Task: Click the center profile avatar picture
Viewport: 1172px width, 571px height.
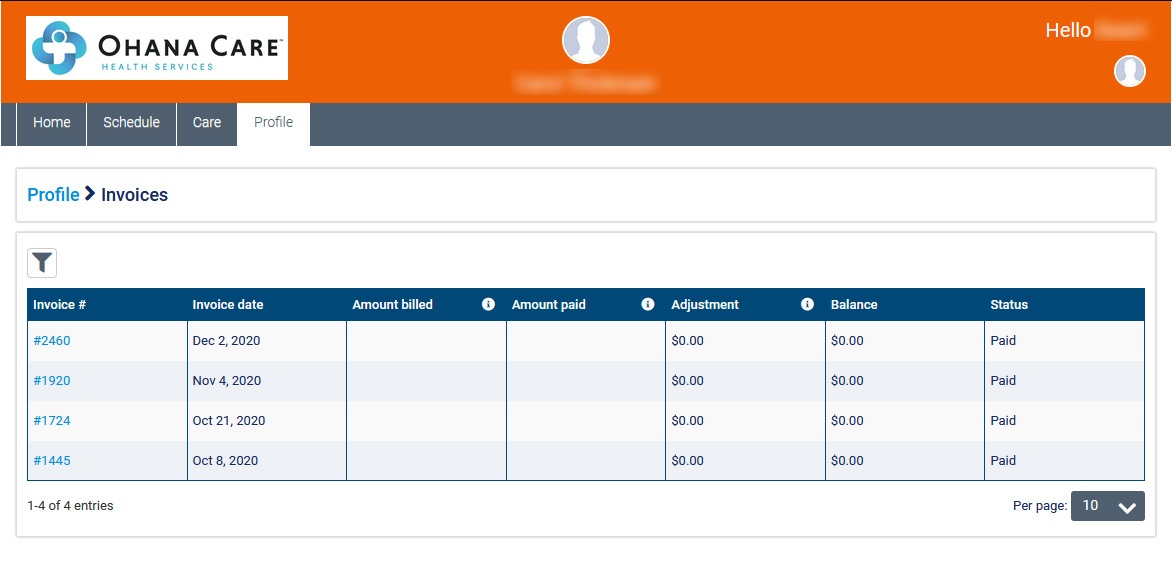Action: tap(586, 40)
